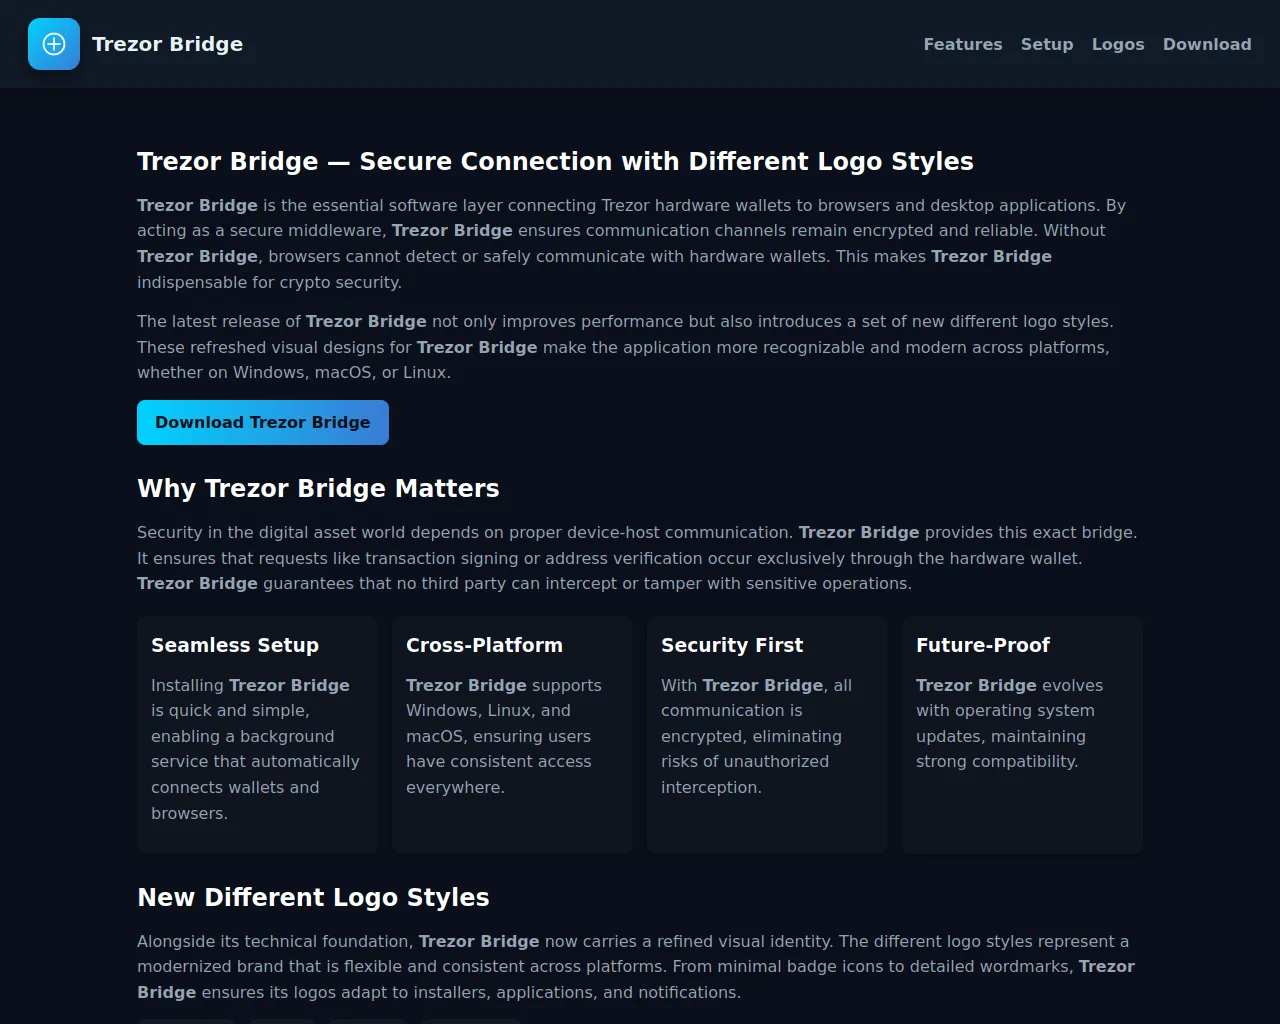This screenshot has height=1024, width=1280.
Task: Click the Cross-Platform card description text
Action: [x=505, y=736]
